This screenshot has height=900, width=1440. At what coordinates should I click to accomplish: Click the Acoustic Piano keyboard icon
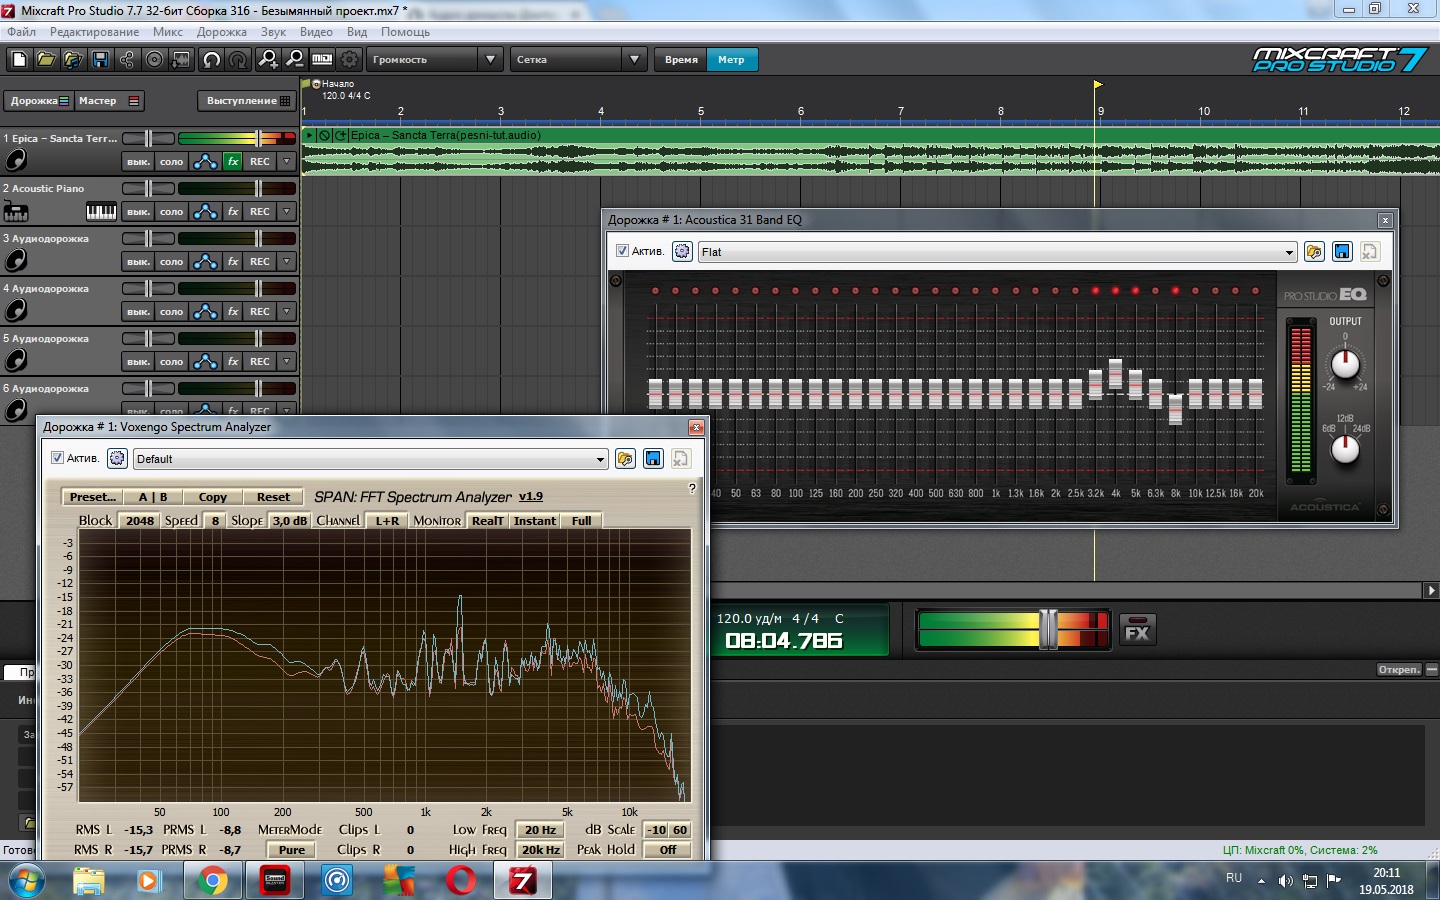coord(101,211)
